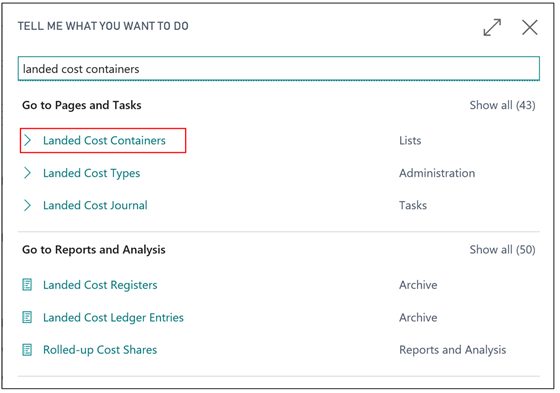Close the Tell Me dialog

click(x=530, y=28)
